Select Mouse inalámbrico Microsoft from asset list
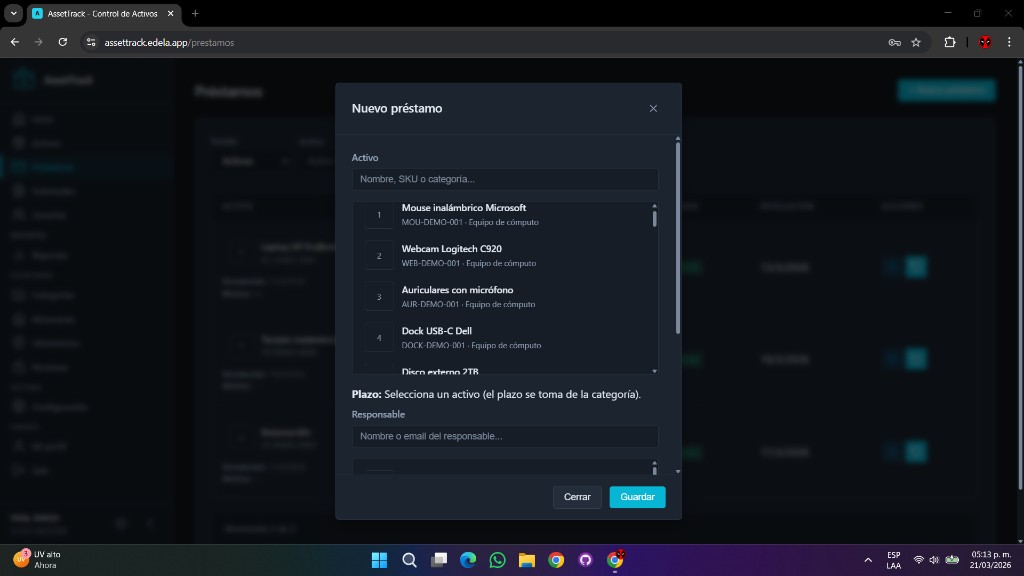The image size is (1024, 576). tap(464, 214)
